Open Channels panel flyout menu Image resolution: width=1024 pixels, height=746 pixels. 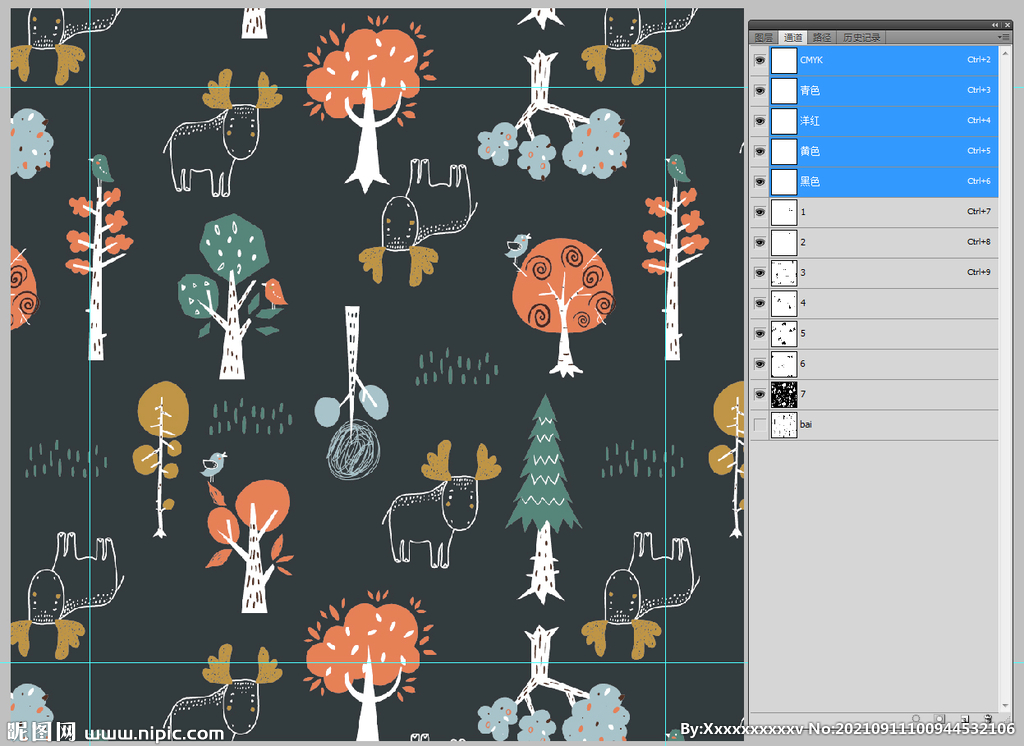point(1004,37)
